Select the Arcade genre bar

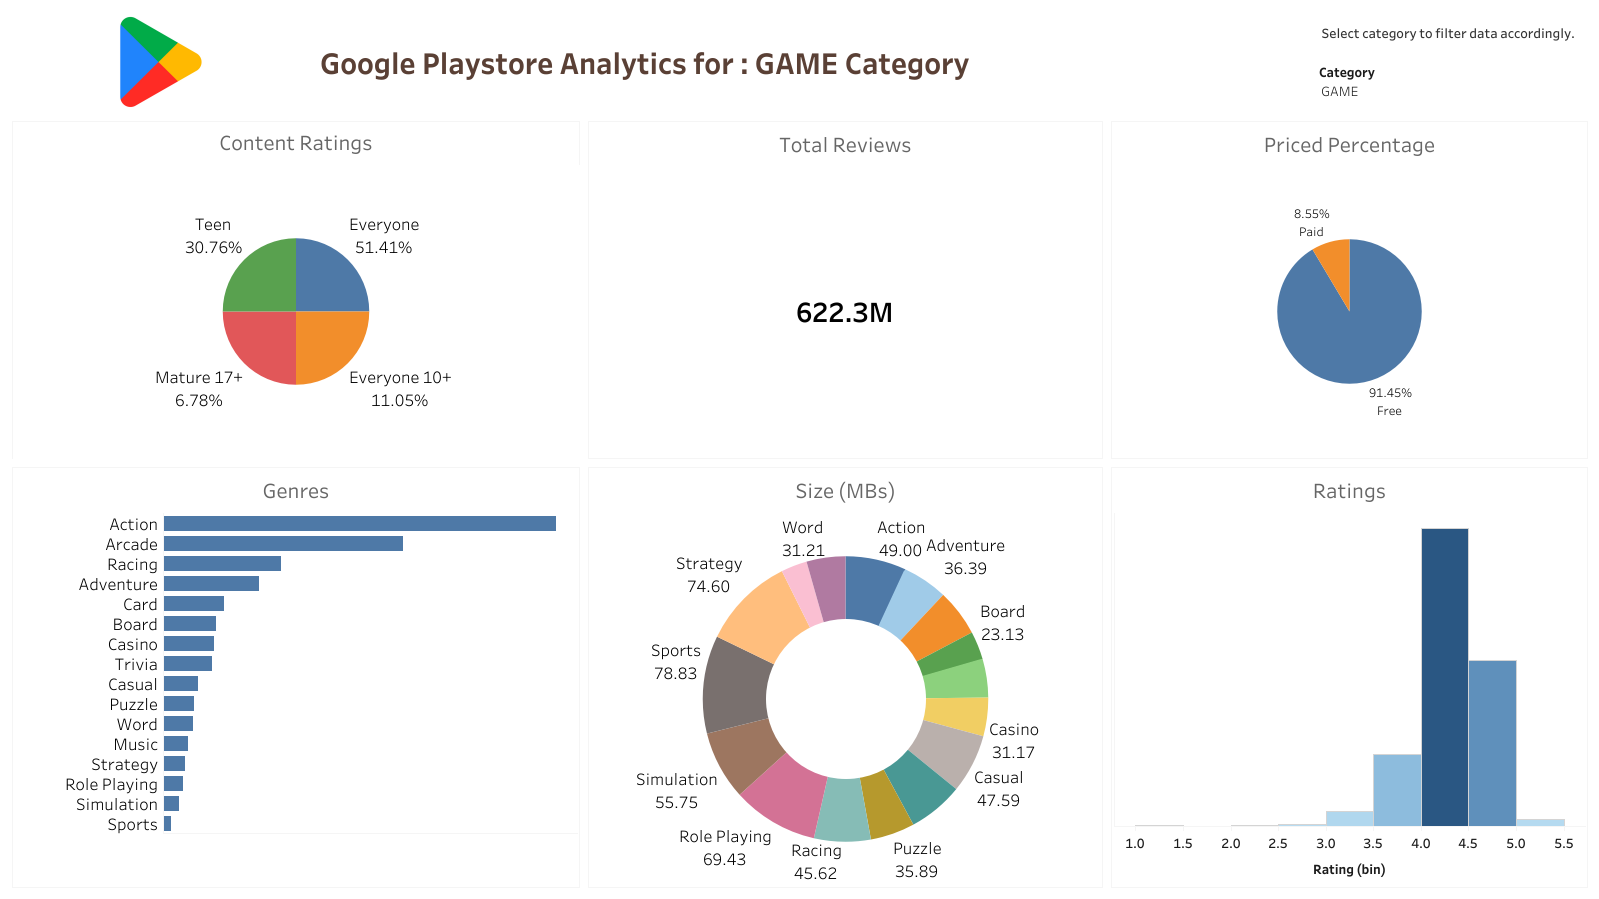(x=283, y=544)
